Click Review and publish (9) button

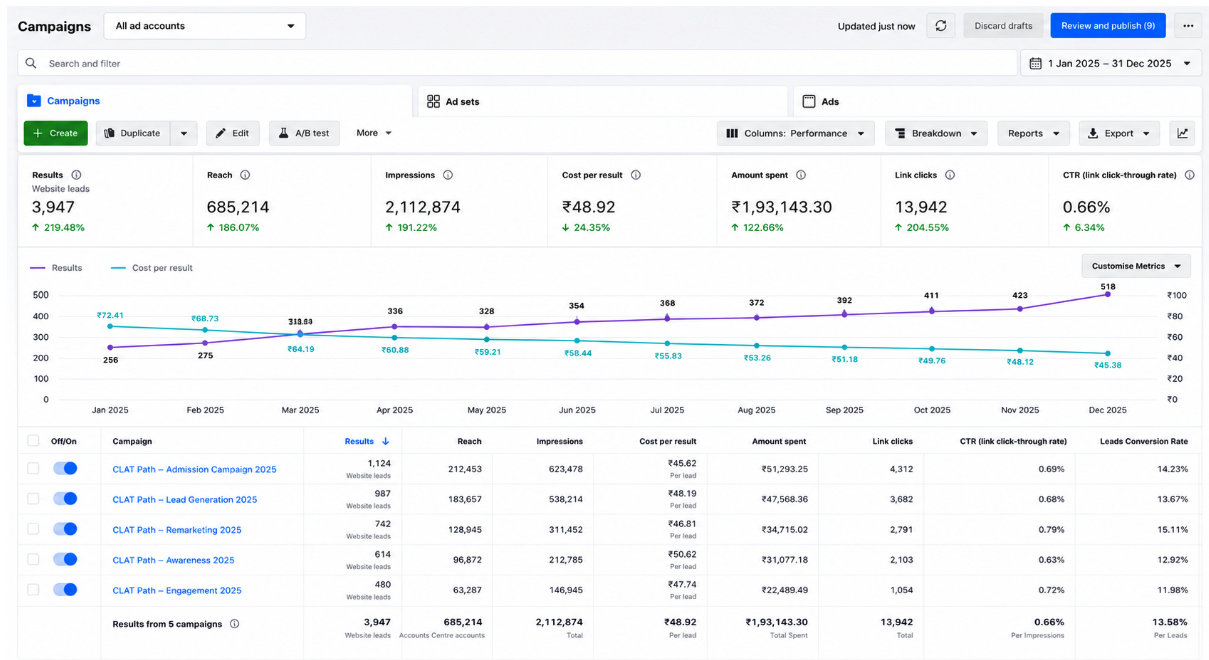point(1108,26)
